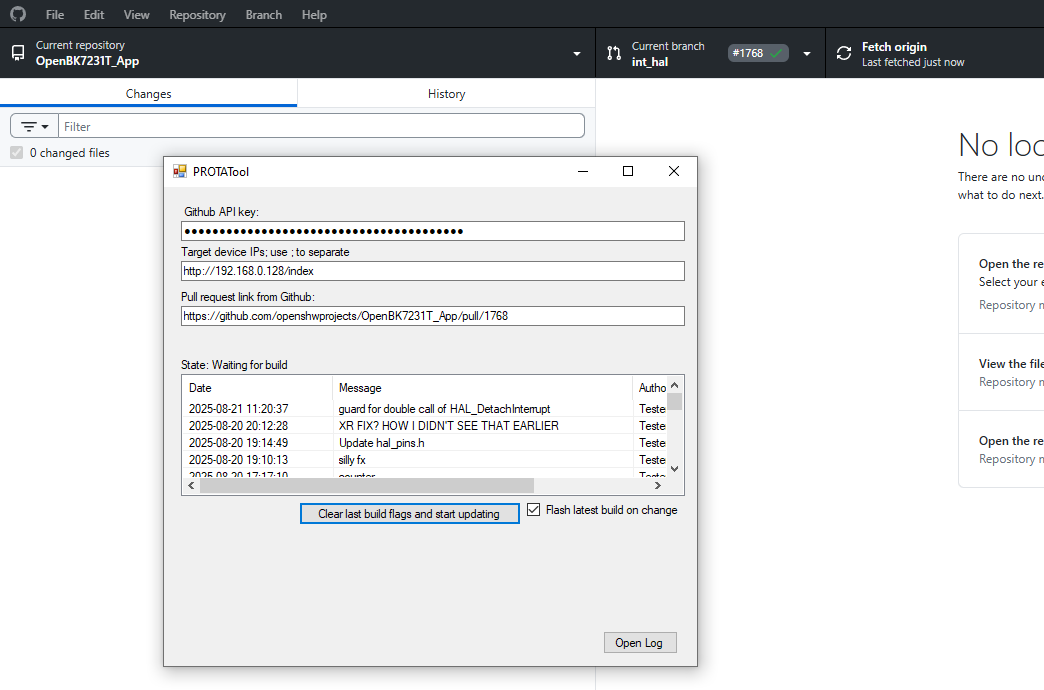The image size is (1044, 690).
Task: Expand the Current repository dropdown
Action: (x=577, y=54)
